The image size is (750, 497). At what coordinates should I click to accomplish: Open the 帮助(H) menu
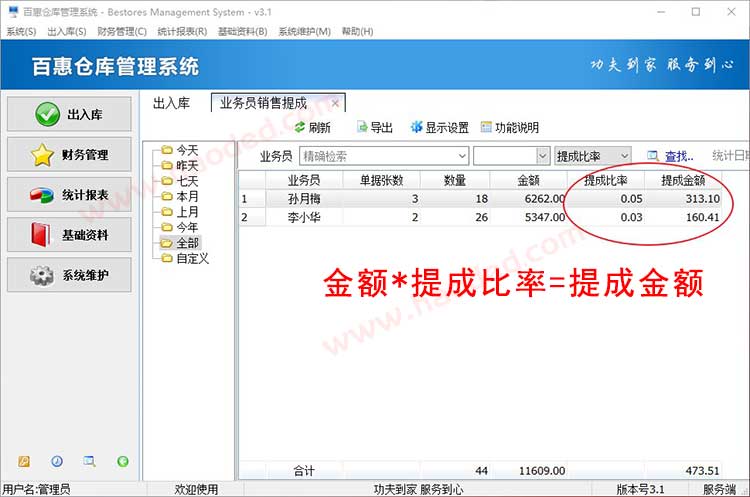357,32
